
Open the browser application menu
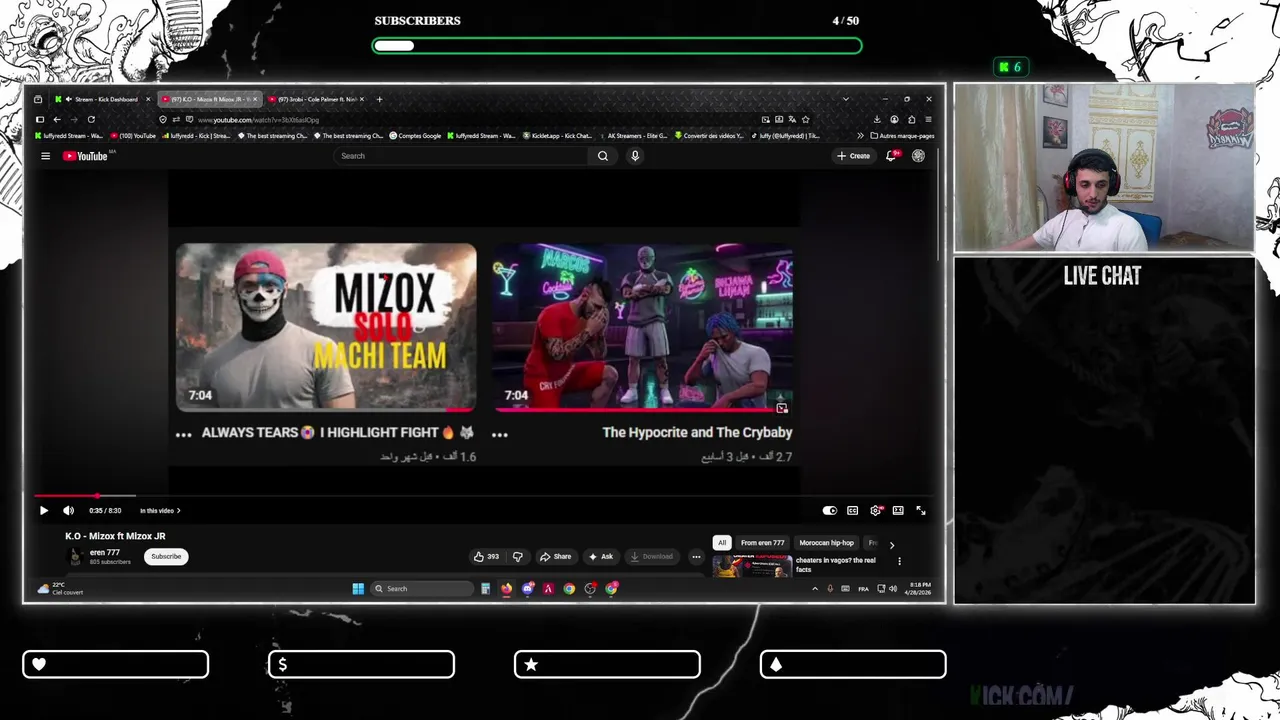tap(928, 119)
